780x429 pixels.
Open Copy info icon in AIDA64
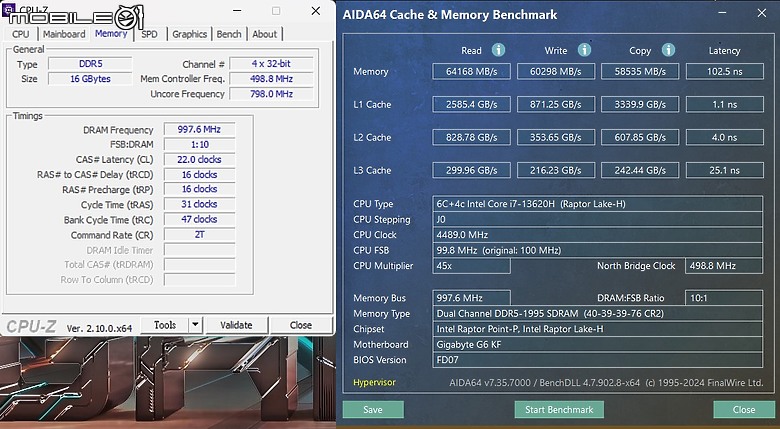[x=668, y=50]
